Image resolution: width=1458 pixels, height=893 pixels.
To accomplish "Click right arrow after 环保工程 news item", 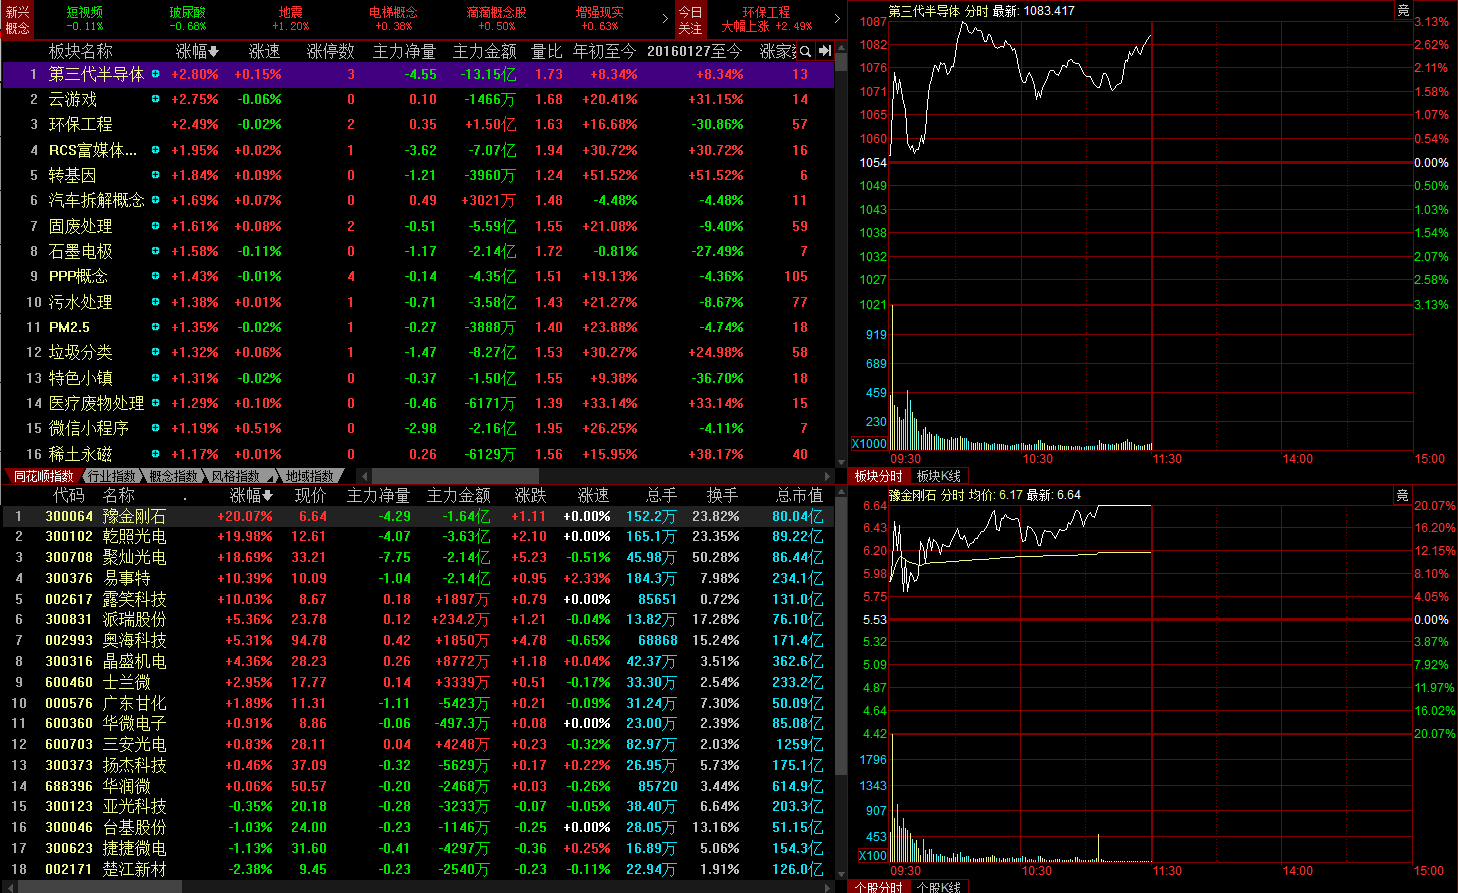I will tap(837, 18).
